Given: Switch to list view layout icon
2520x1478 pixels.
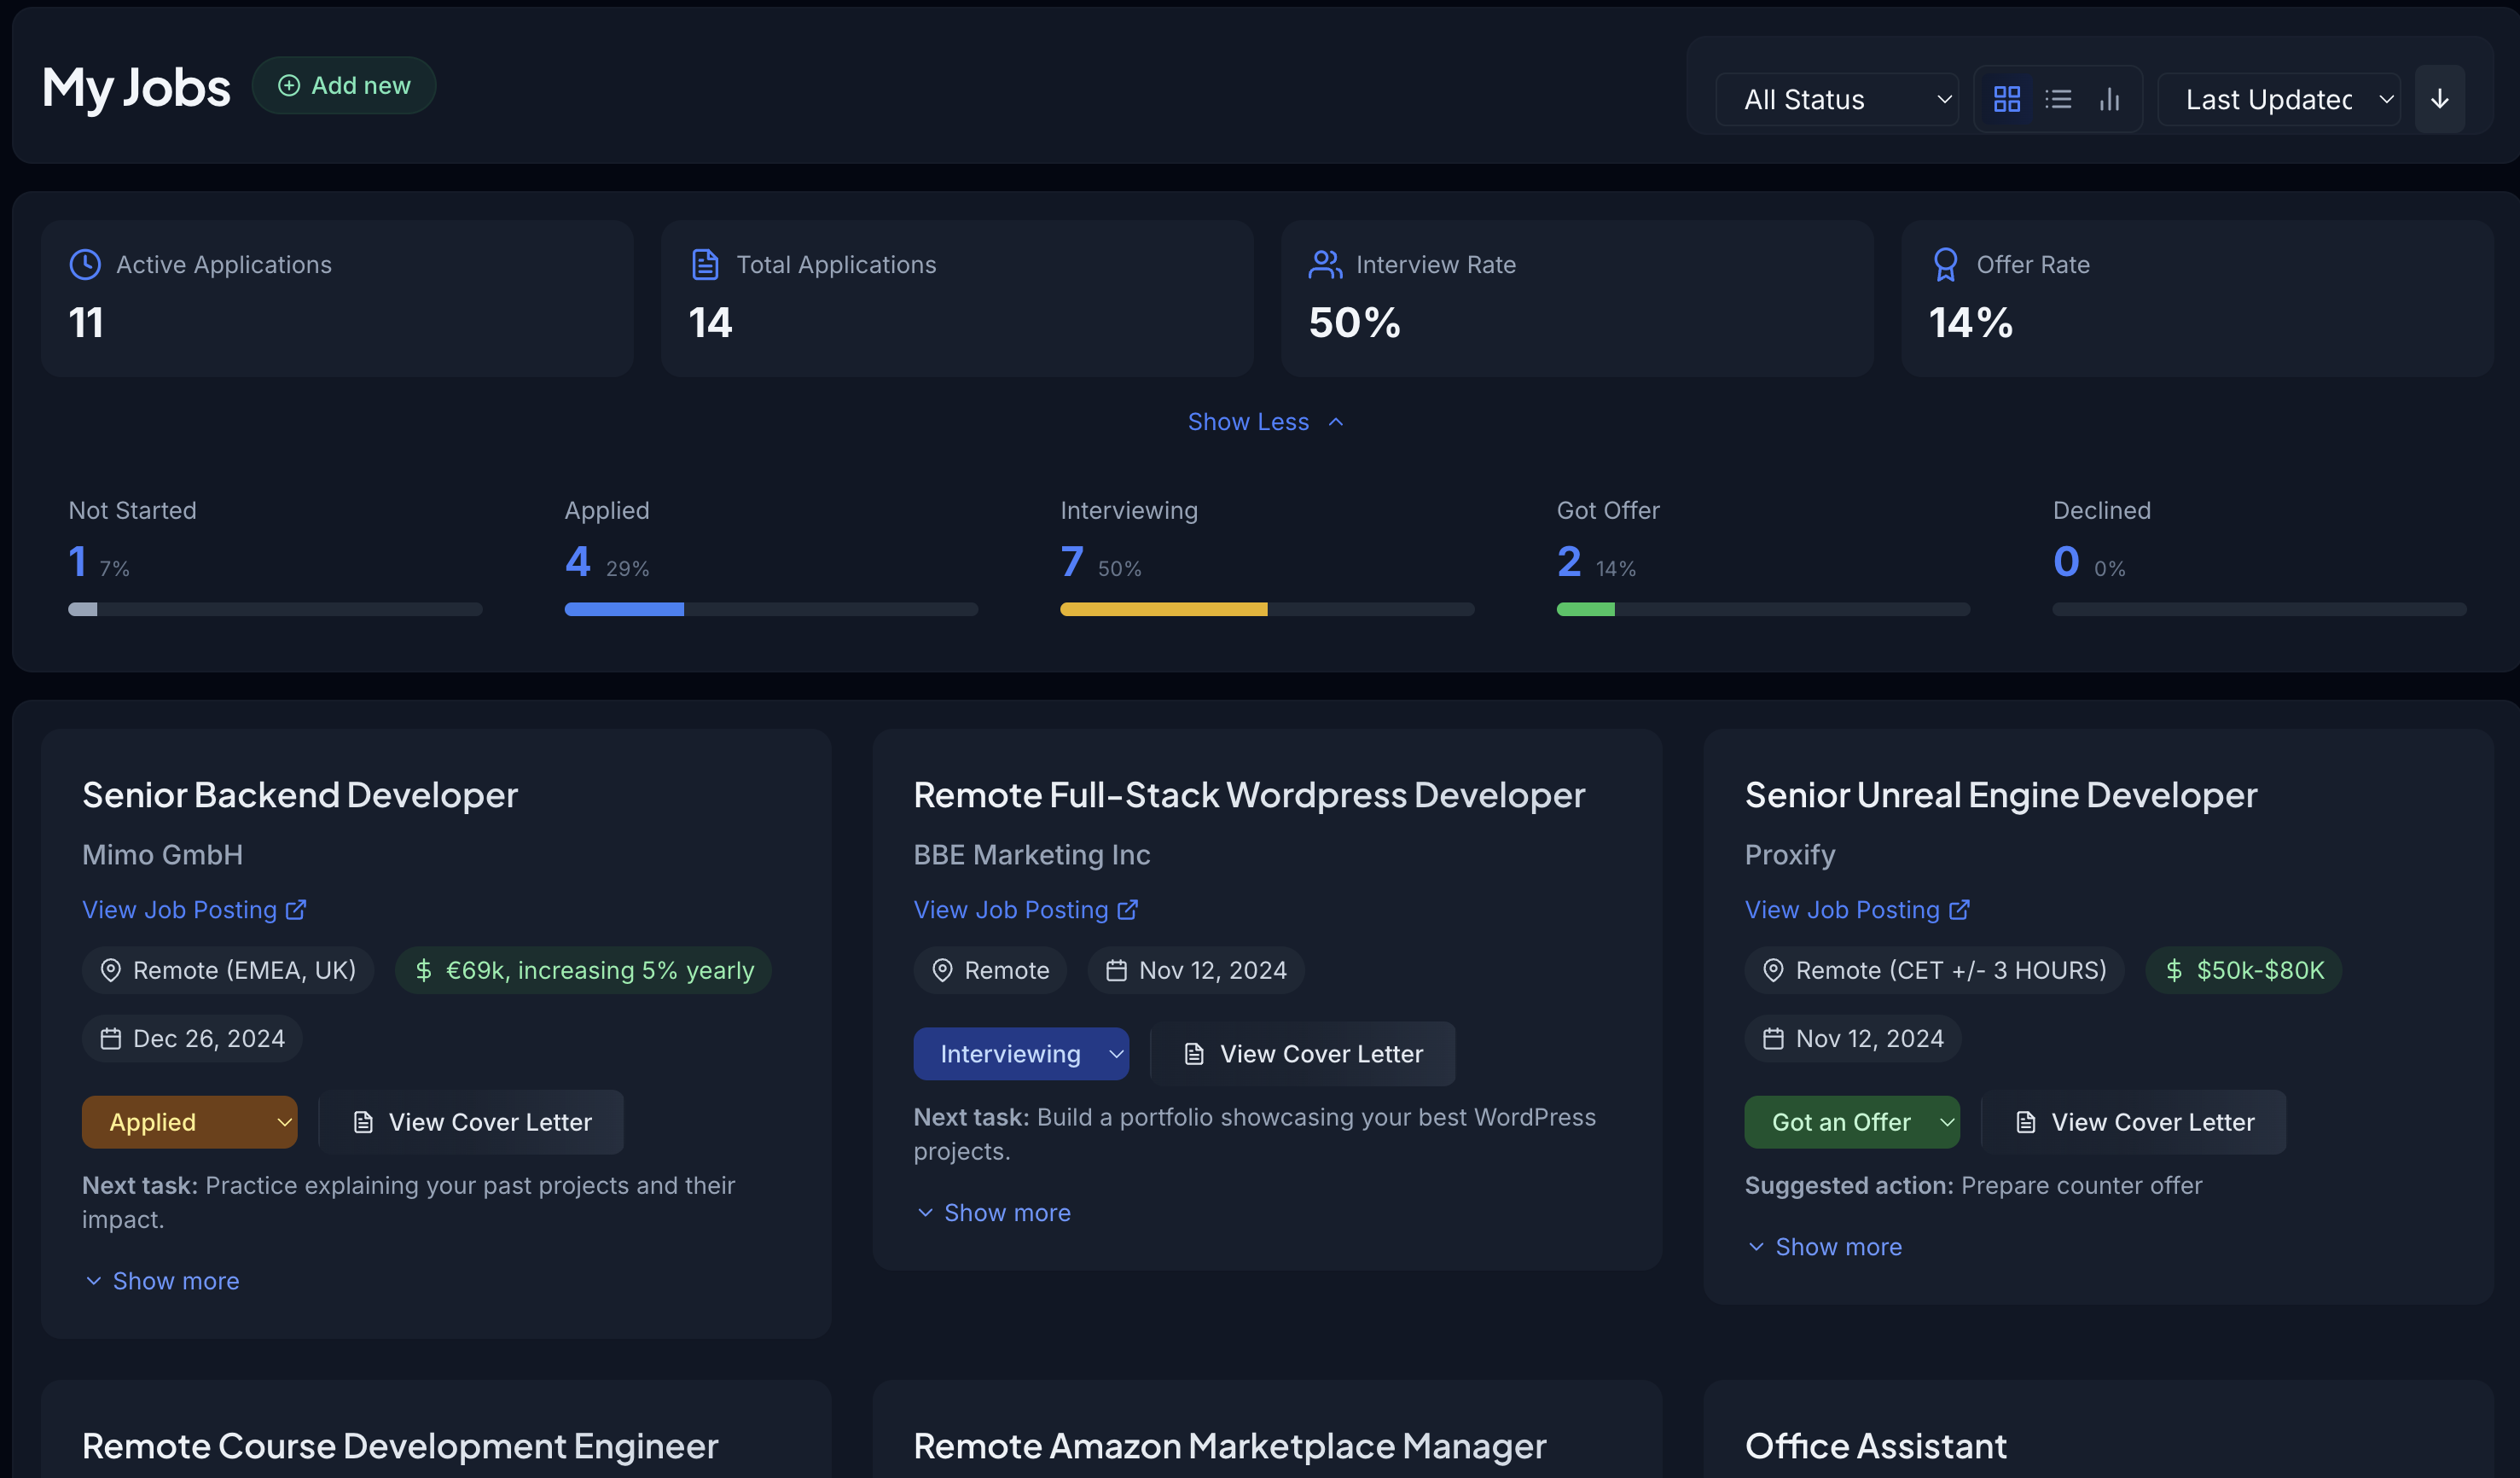Looking at the screenshot, I should (2058, 99).
